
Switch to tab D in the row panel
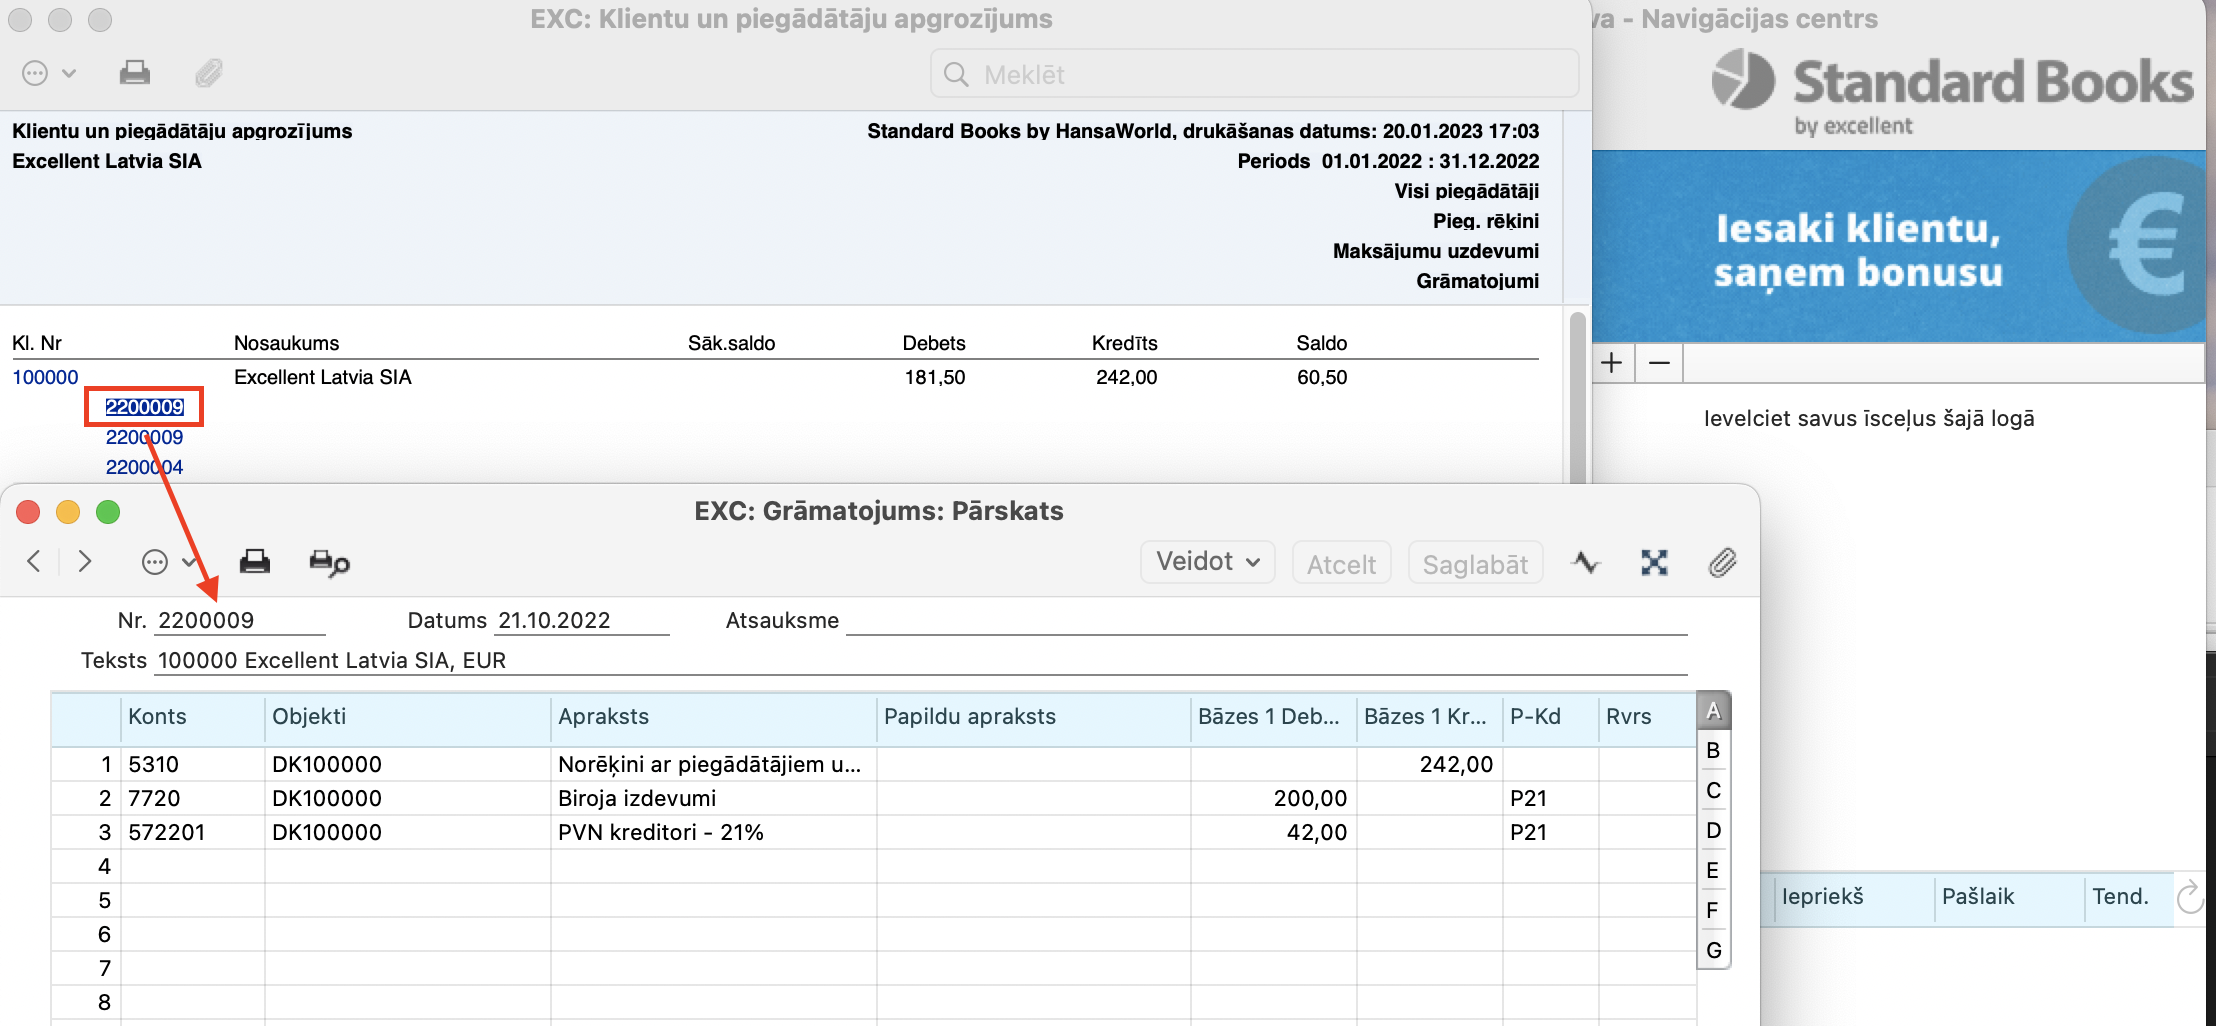1713,831
